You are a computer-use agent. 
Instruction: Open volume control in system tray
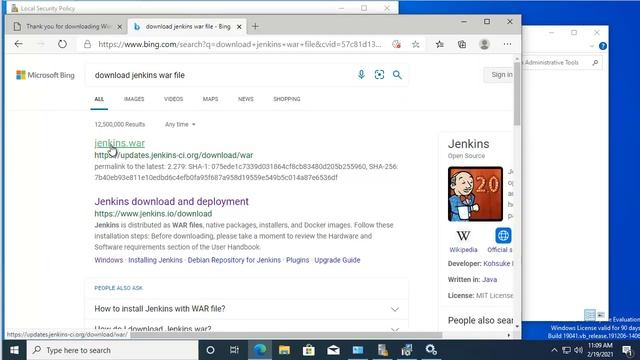[578, 350]
